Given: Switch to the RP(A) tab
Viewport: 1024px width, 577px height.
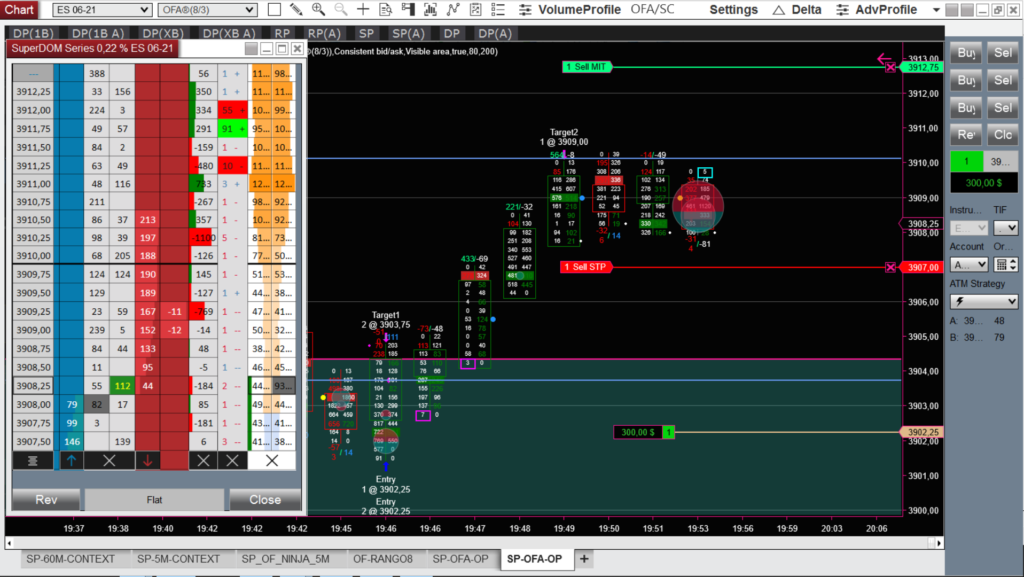Looking at the screenshot, I should pyautogui.click(x=324, y=33).
